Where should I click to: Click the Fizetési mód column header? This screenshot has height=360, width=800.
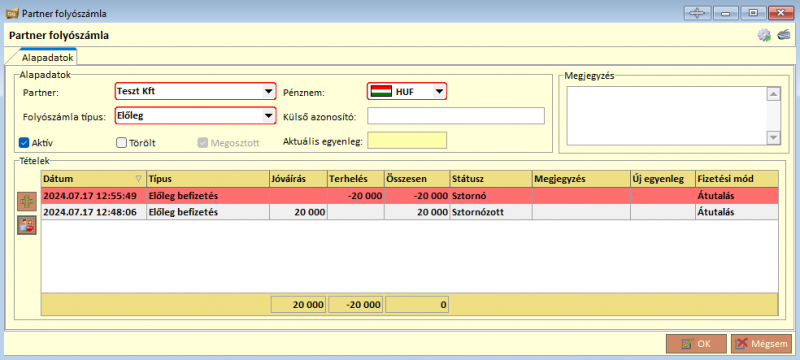coord(737,179)
